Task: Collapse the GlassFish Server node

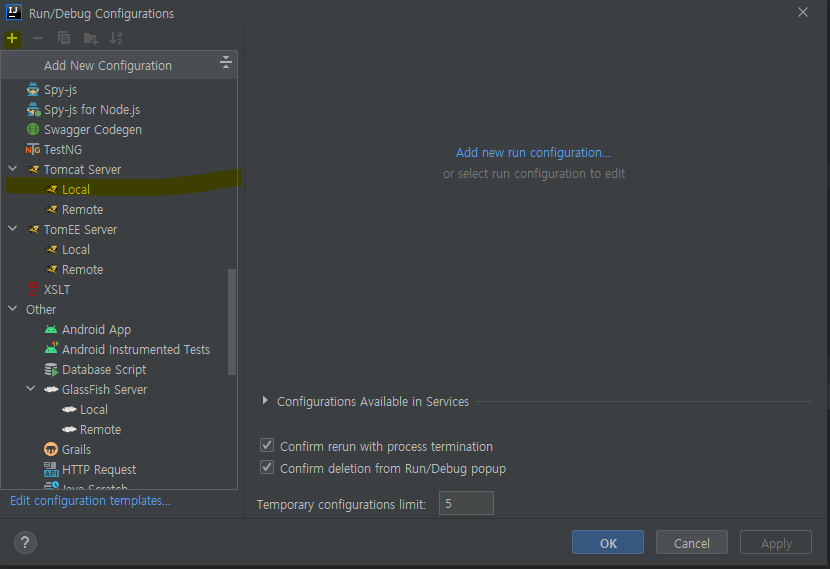Action: (31, 389)
